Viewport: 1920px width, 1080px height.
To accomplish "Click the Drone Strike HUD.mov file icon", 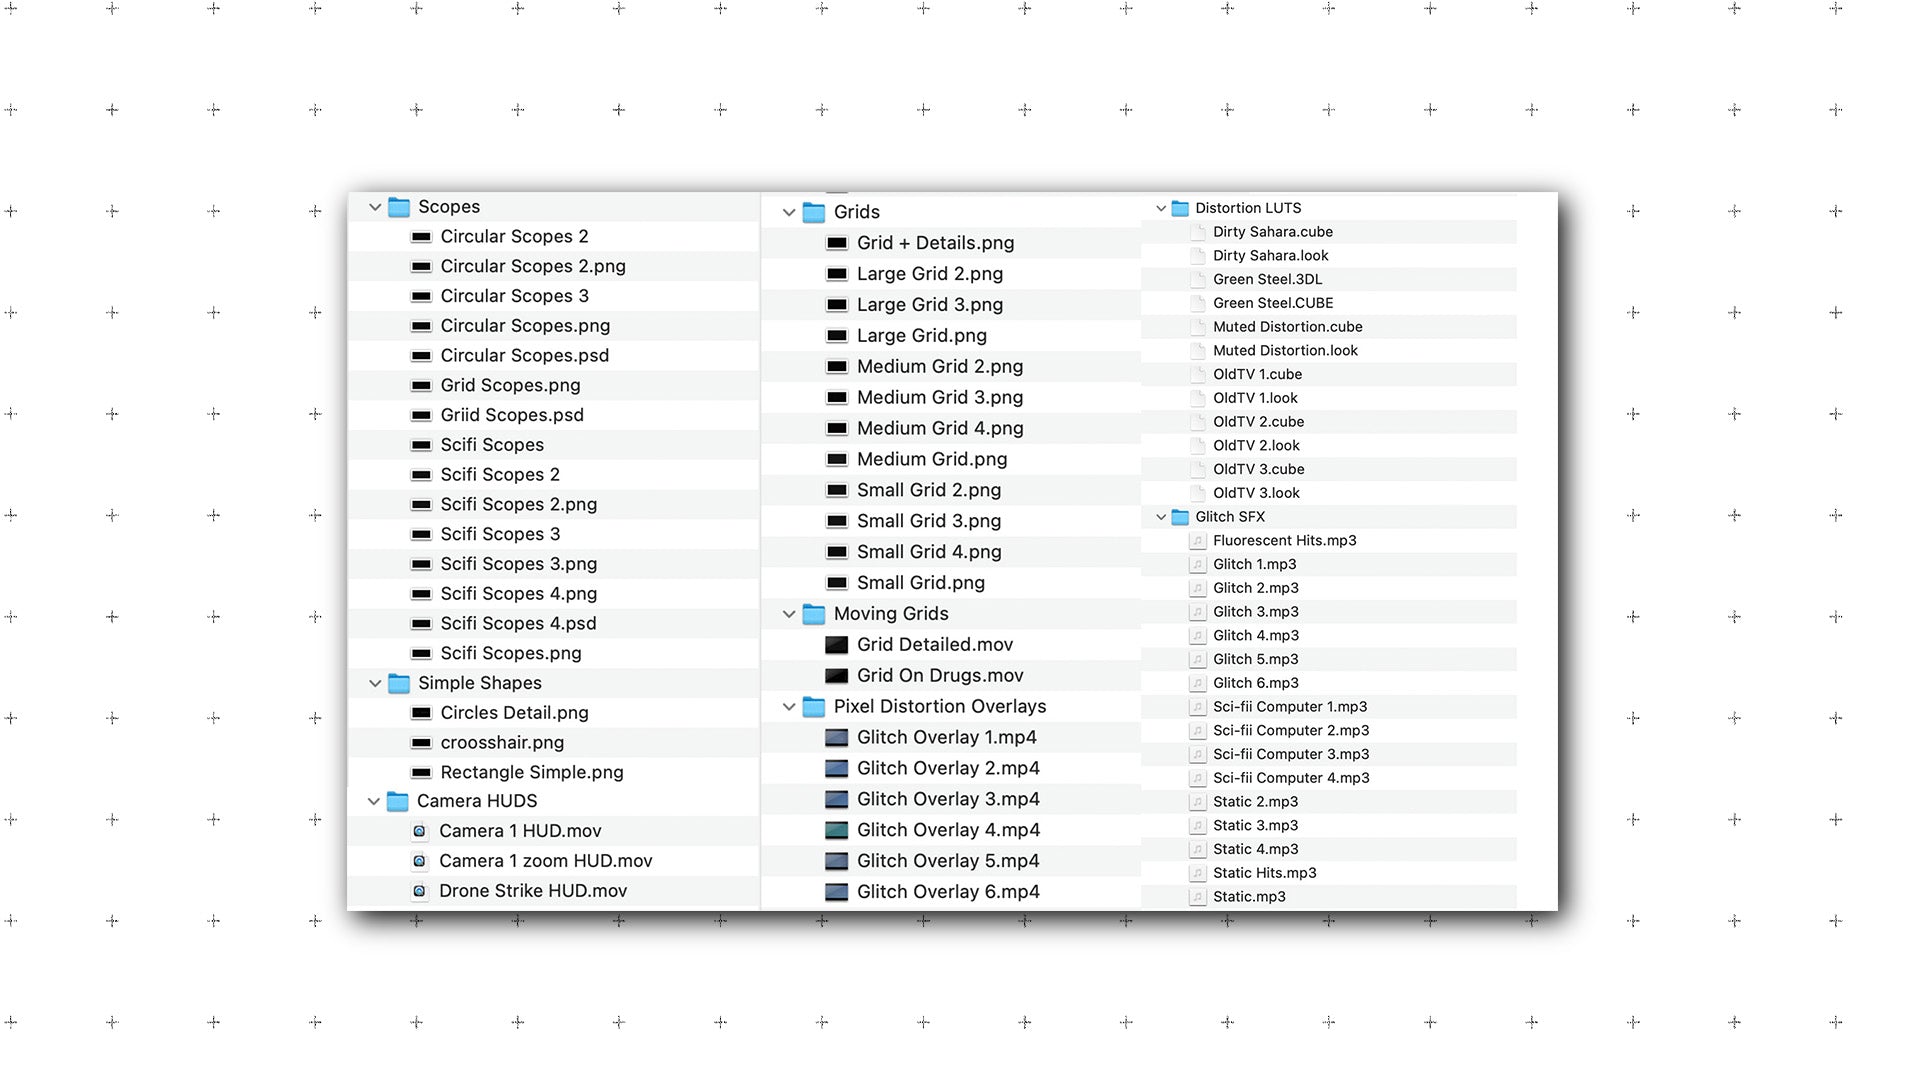I will coord(420,891).
